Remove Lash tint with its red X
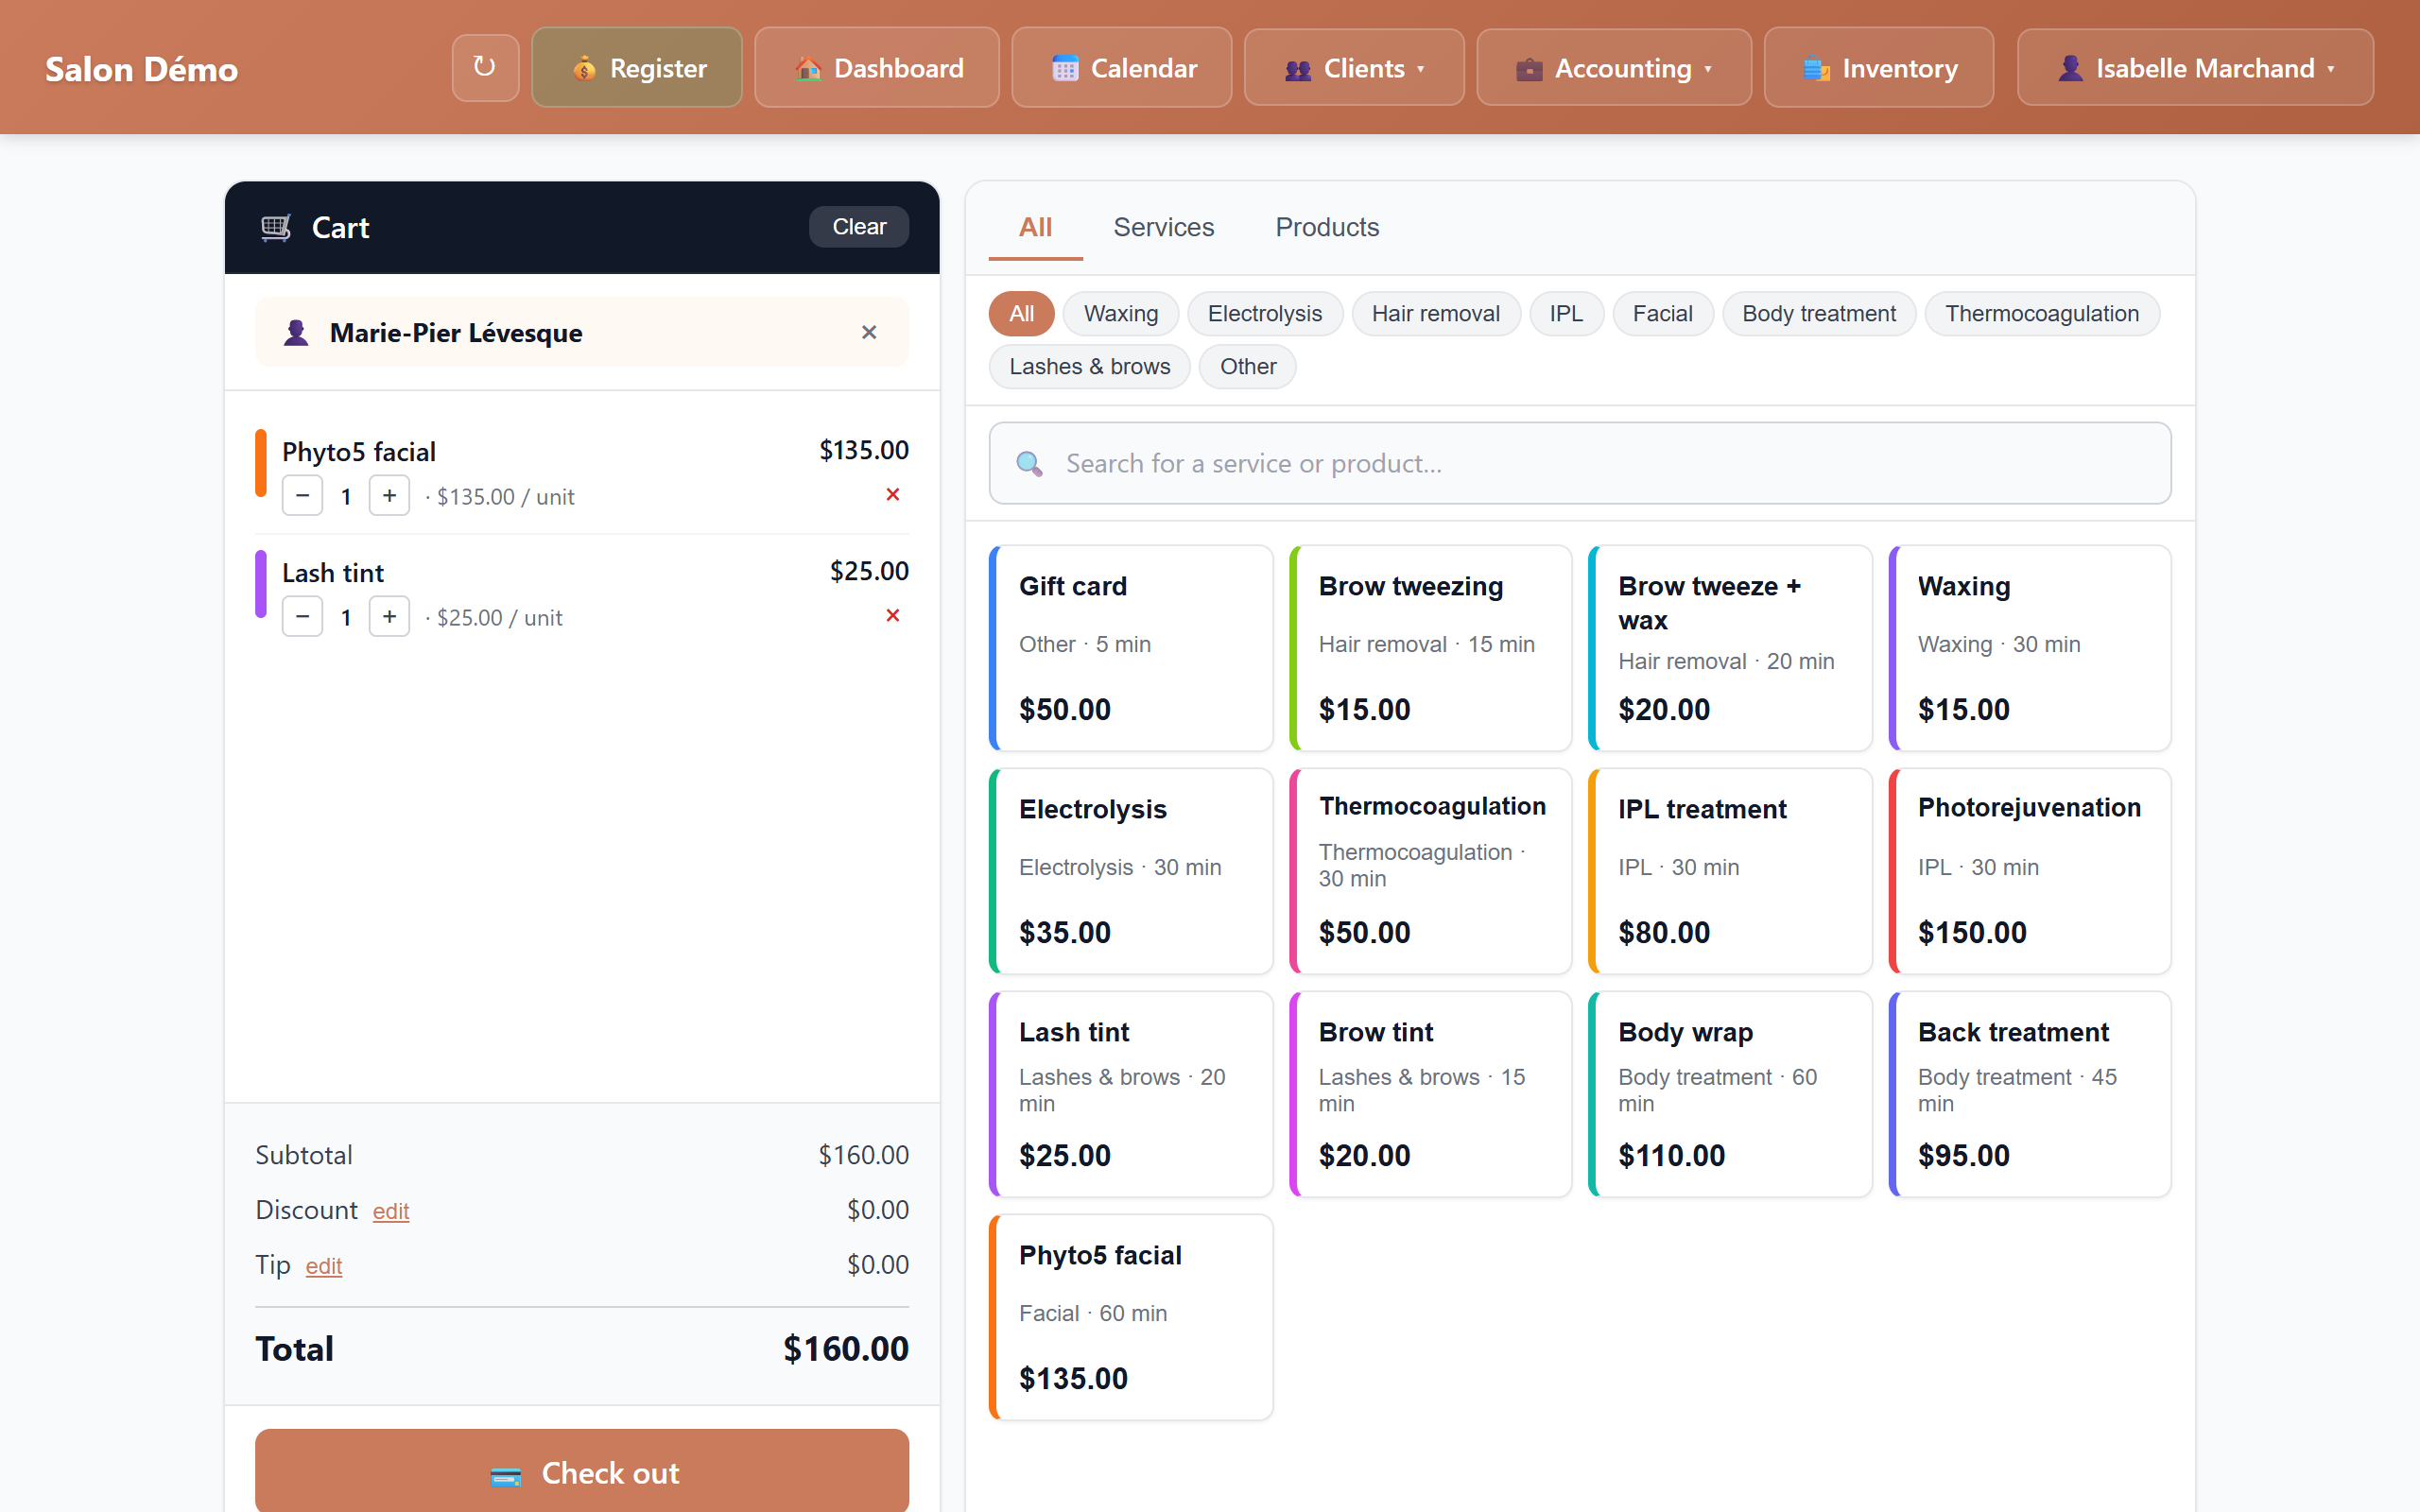The width and height of the screenshot is (2420, 1512). [893, 616]
